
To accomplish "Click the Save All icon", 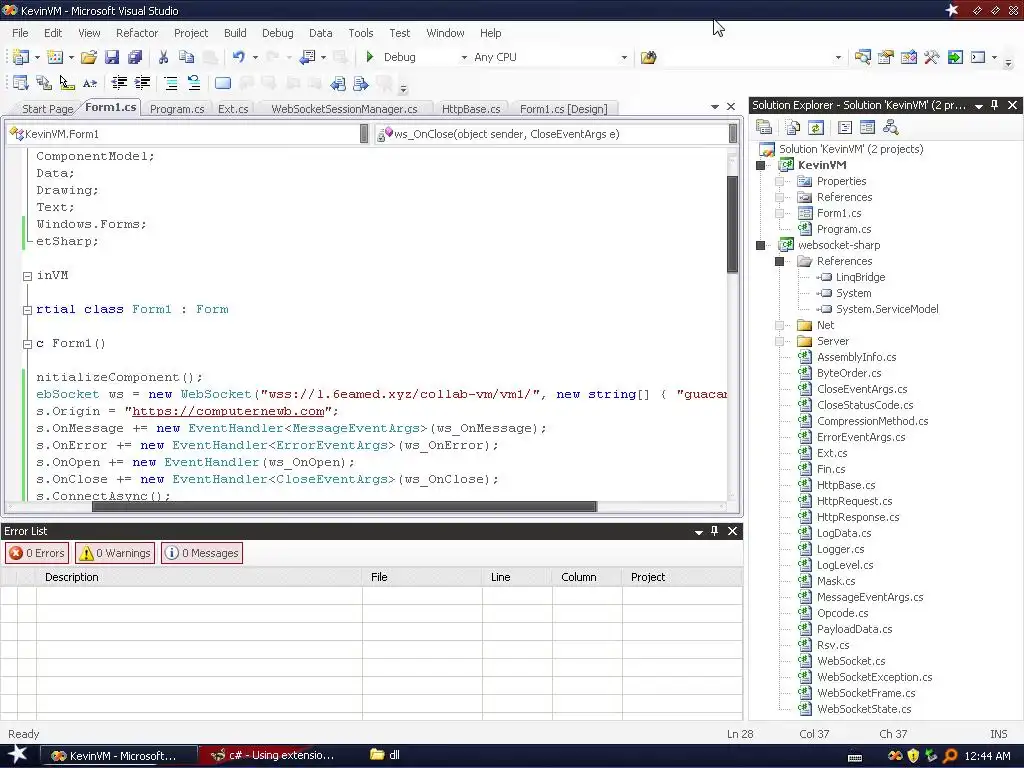I will point(135,57).
